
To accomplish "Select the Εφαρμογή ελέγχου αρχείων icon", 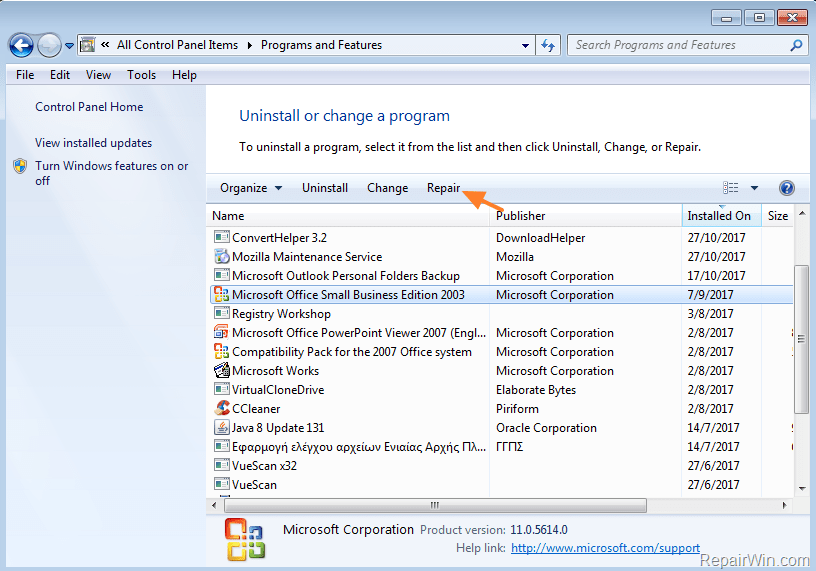I will pos(222,447).
